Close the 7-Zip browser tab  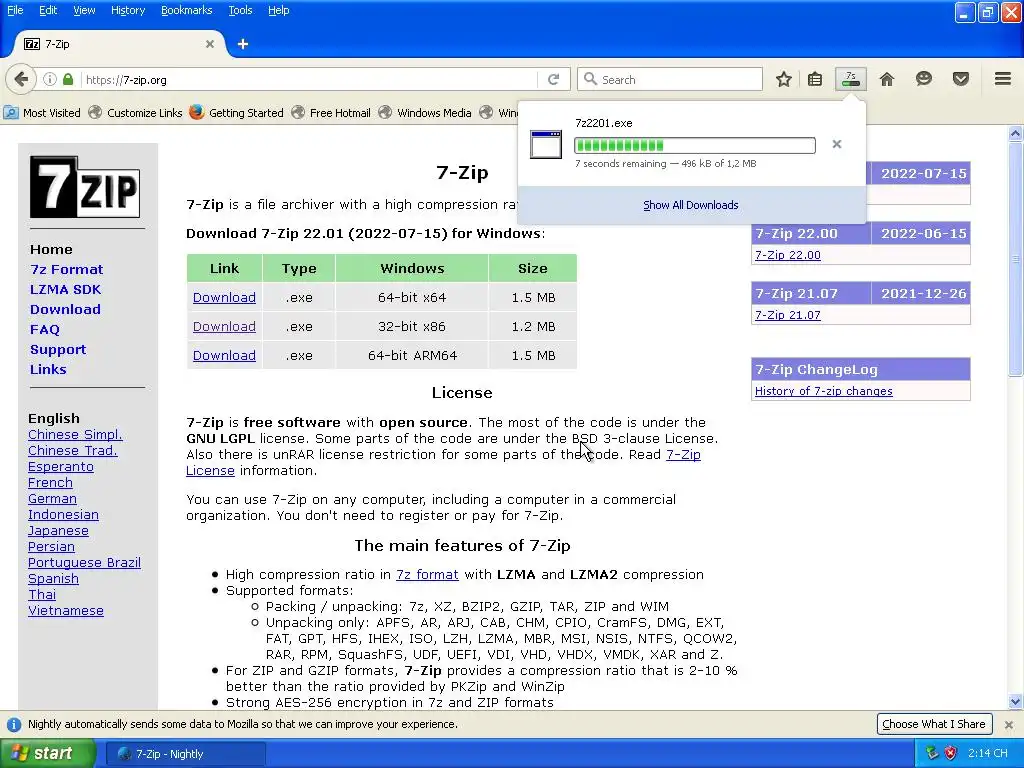210,44
